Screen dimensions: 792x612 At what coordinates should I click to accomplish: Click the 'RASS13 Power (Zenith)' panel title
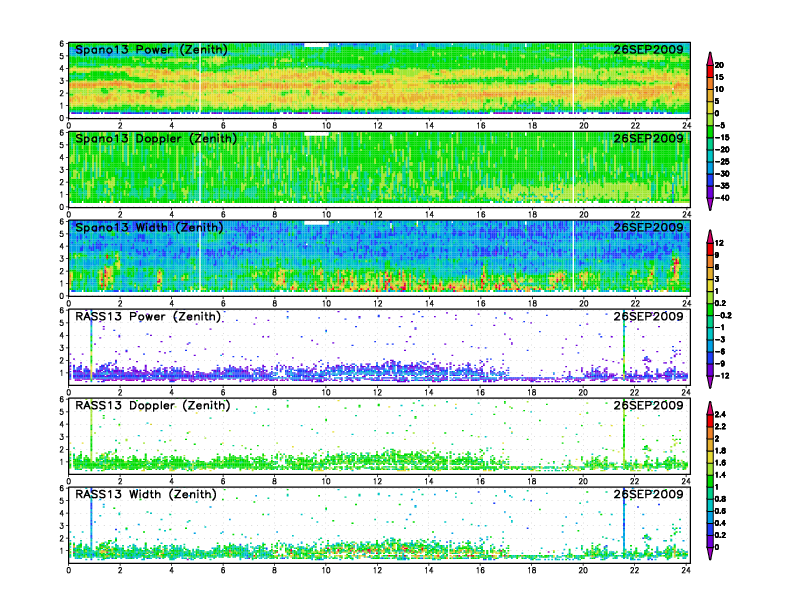[148, 317]
